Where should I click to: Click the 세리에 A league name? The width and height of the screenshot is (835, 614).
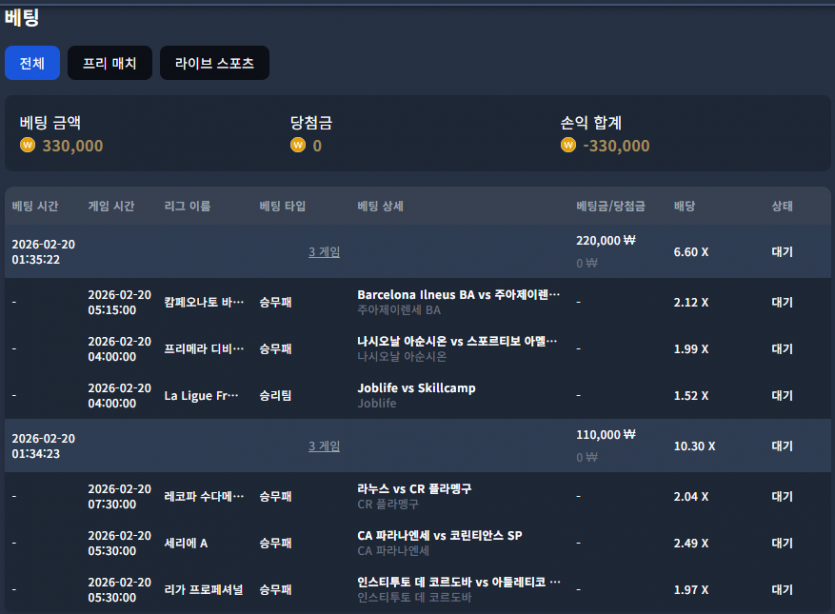(x=186, y=543)
